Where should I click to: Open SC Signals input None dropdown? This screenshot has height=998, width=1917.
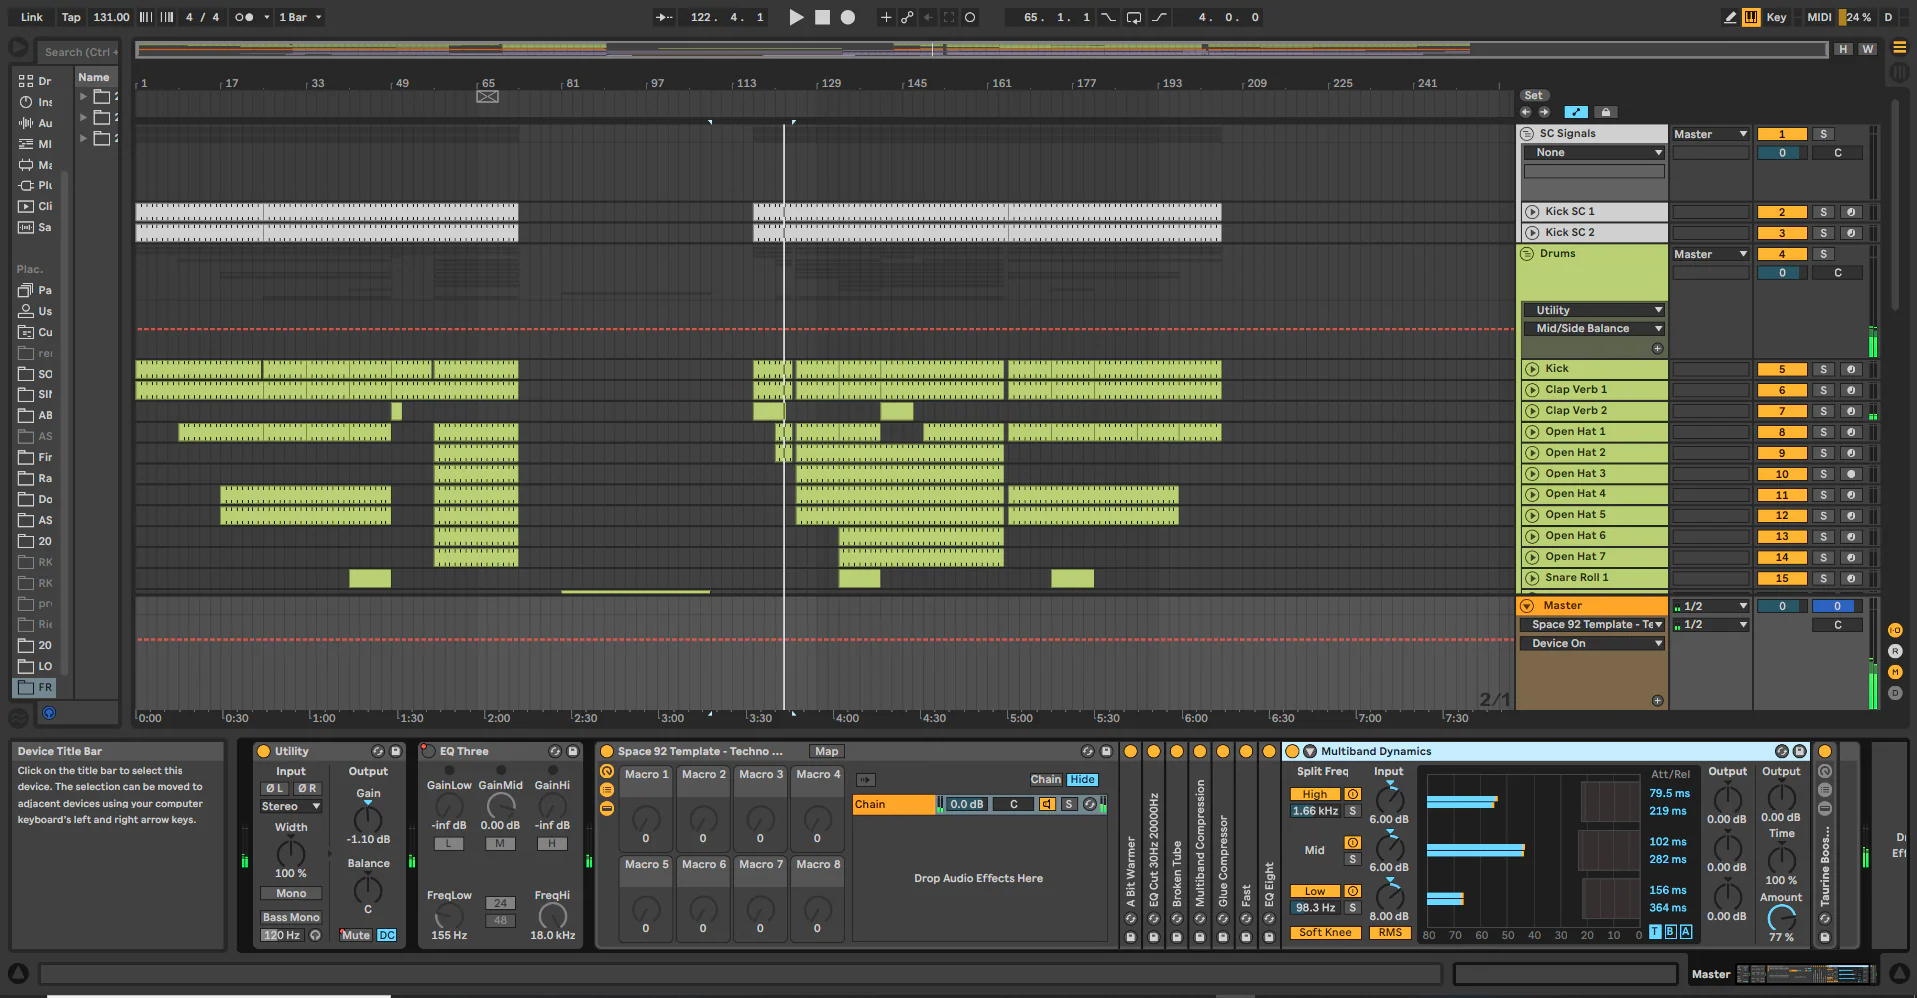[1593, 153]
